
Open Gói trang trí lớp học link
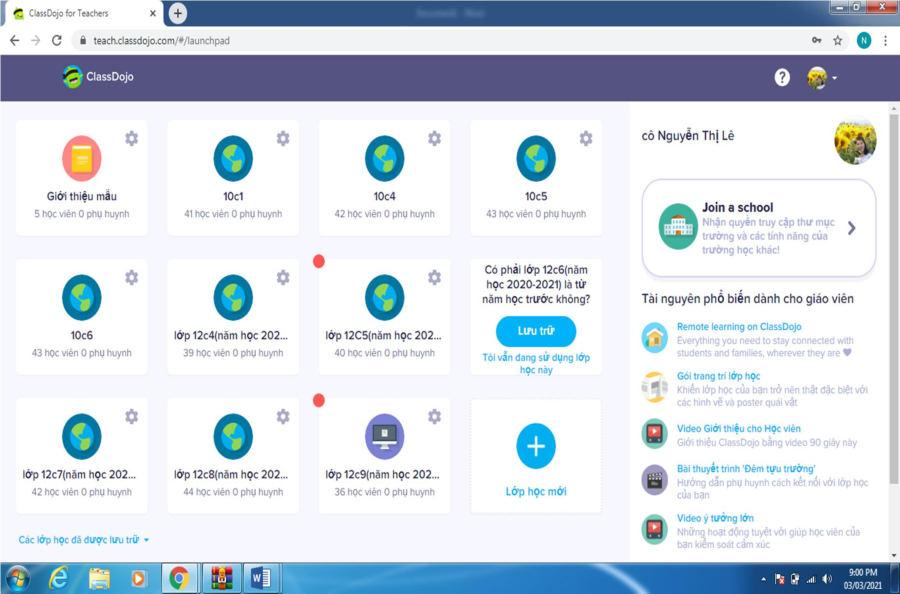click(719, 376)
